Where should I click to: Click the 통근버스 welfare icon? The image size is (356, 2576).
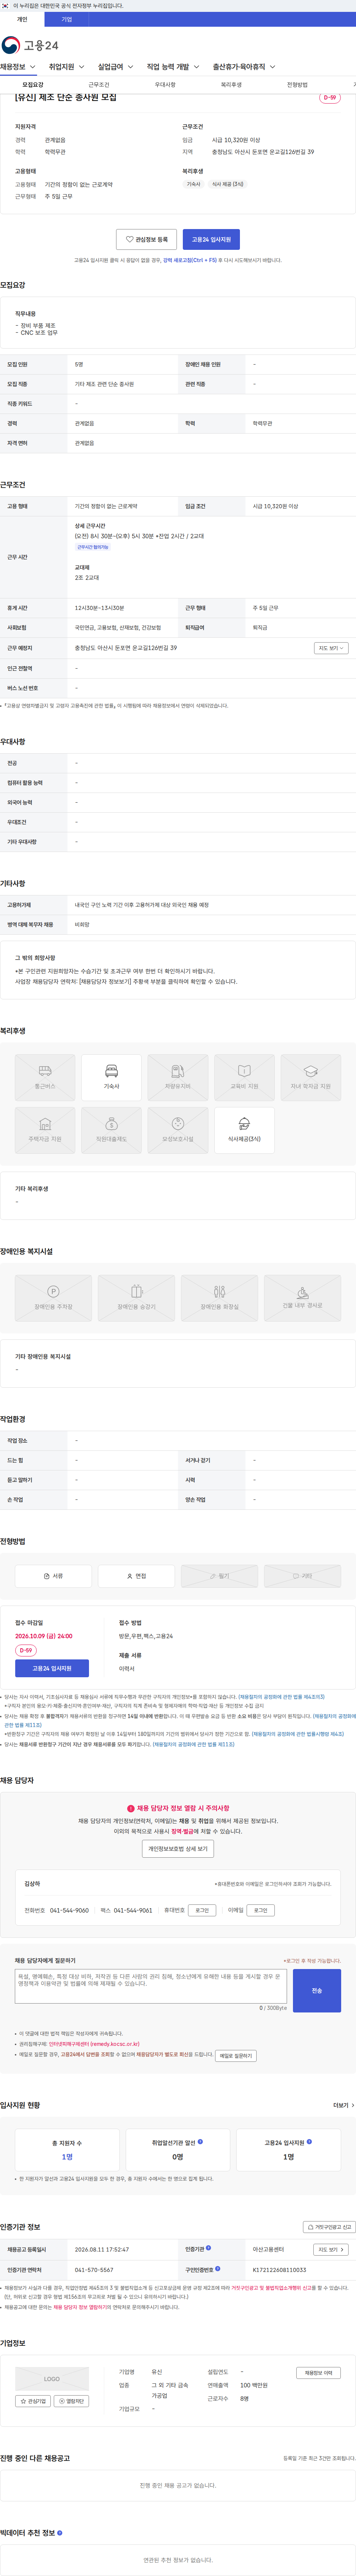[x=45, y=1077]
